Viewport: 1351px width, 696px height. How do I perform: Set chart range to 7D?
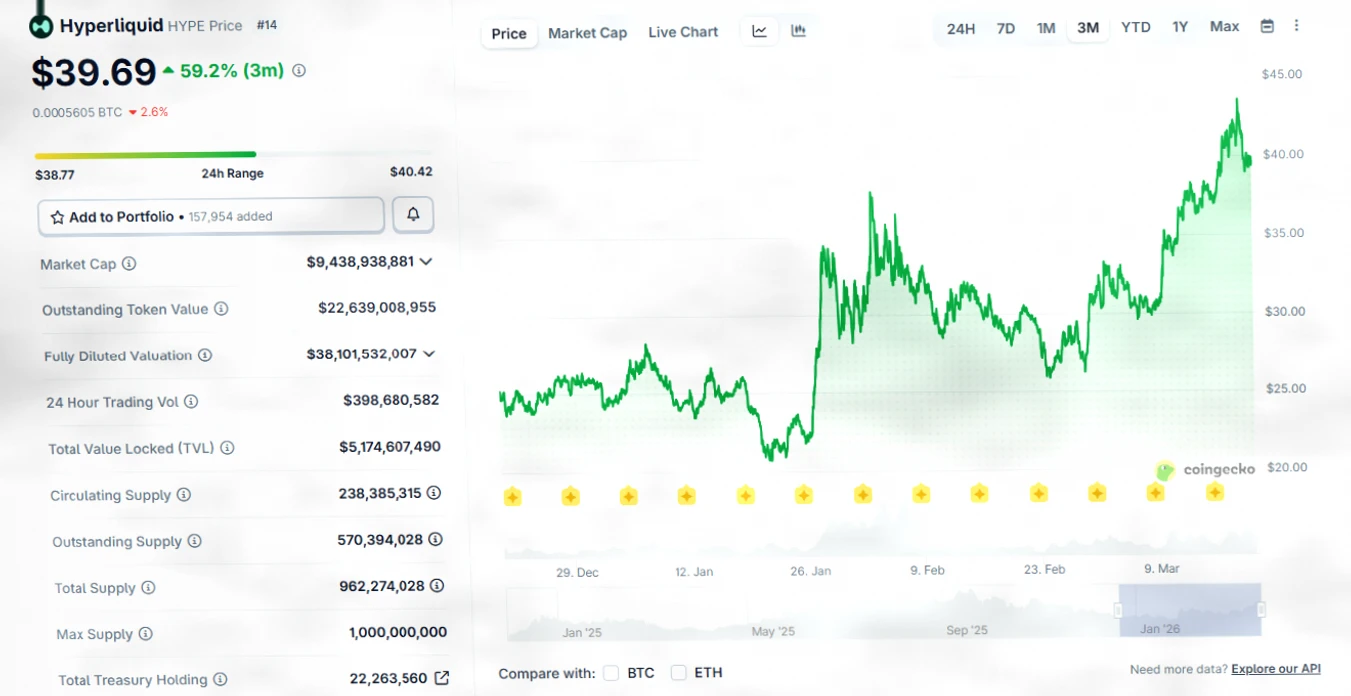point(1006,28)
